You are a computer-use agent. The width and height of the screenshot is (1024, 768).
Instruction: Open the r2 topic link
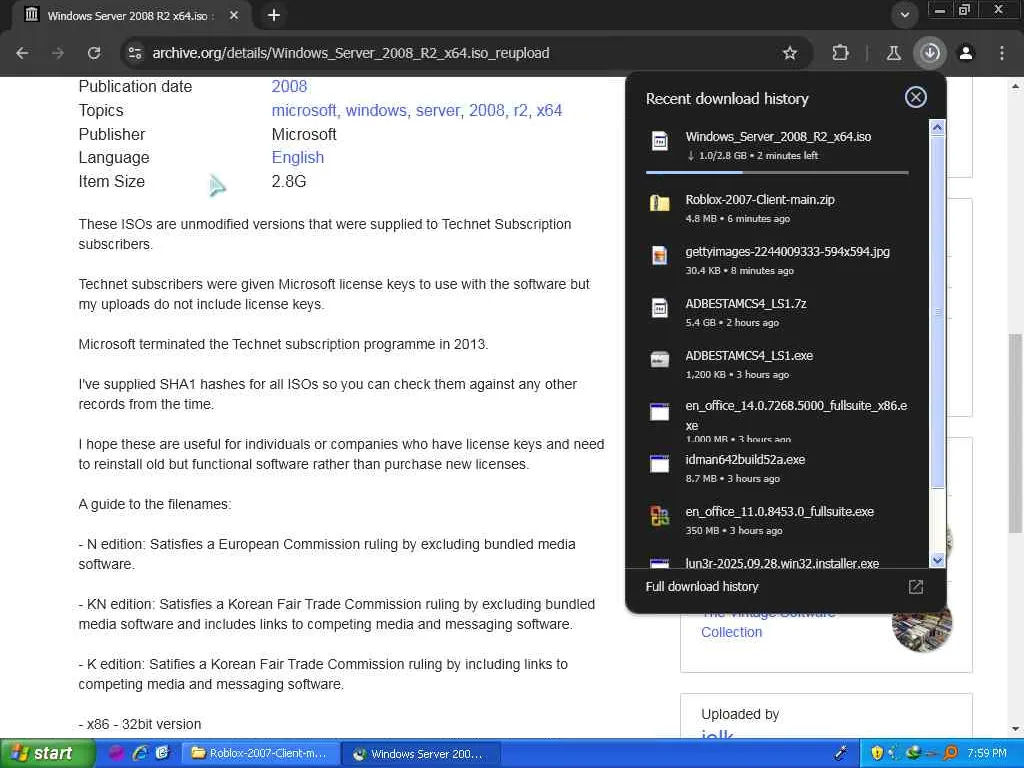[x=520, y=110]
